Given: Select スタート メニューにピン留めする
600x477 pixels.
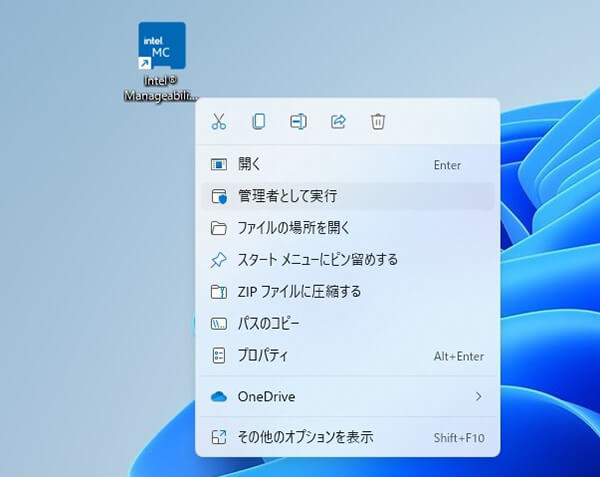Looking at the screenshot, I should click(x=347, y=260).
